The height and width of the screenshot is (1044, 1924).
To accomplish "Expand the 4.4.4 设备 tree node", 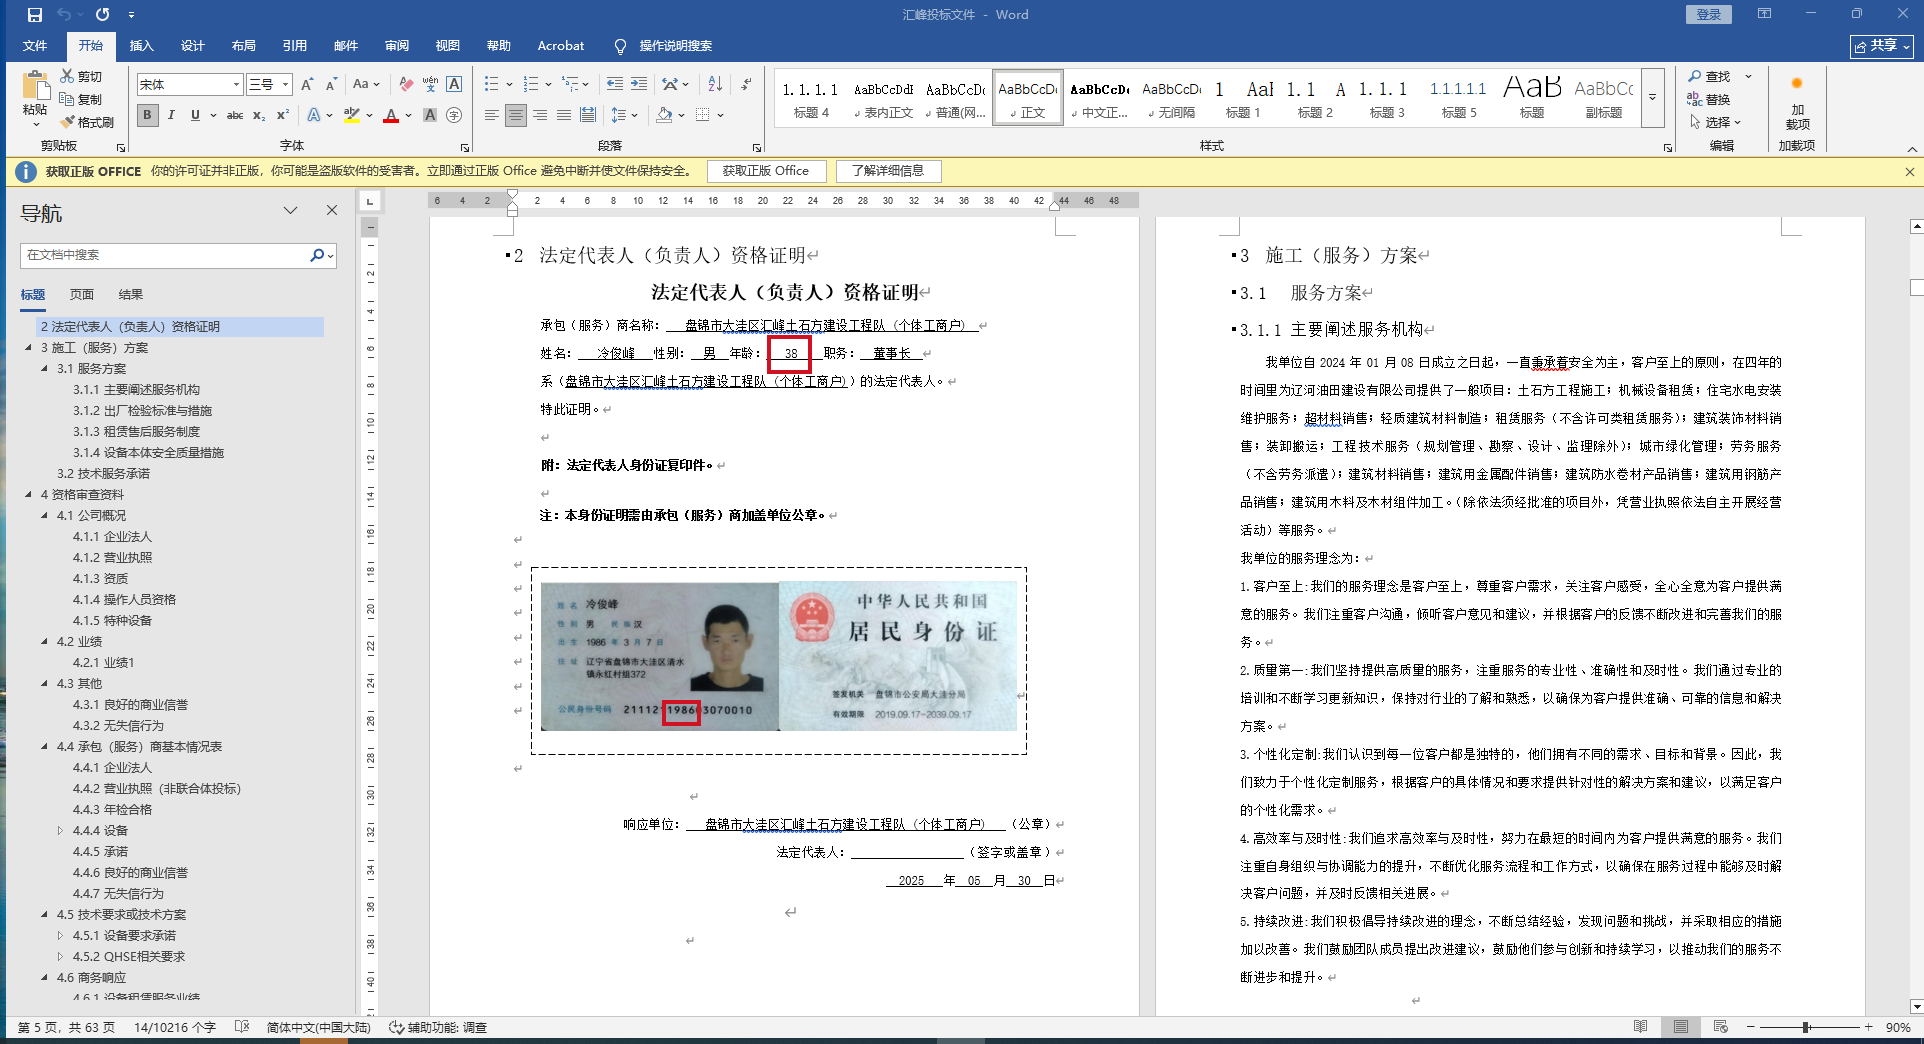I will click(60, 831).
